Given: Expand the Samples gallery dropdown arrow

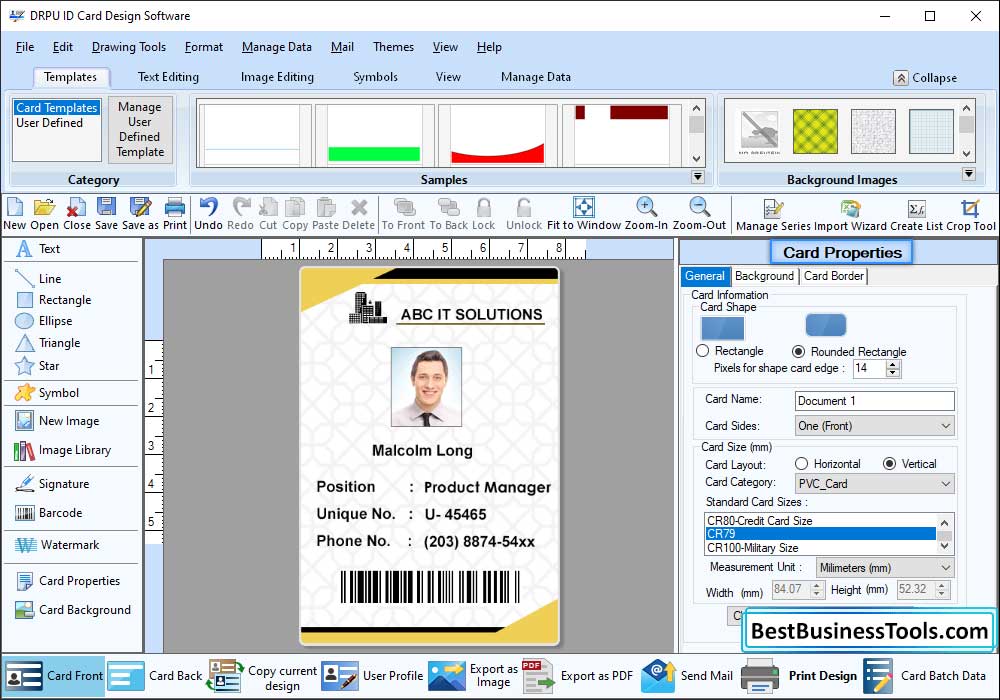Looking at the screenshot, I should point(698,177).
